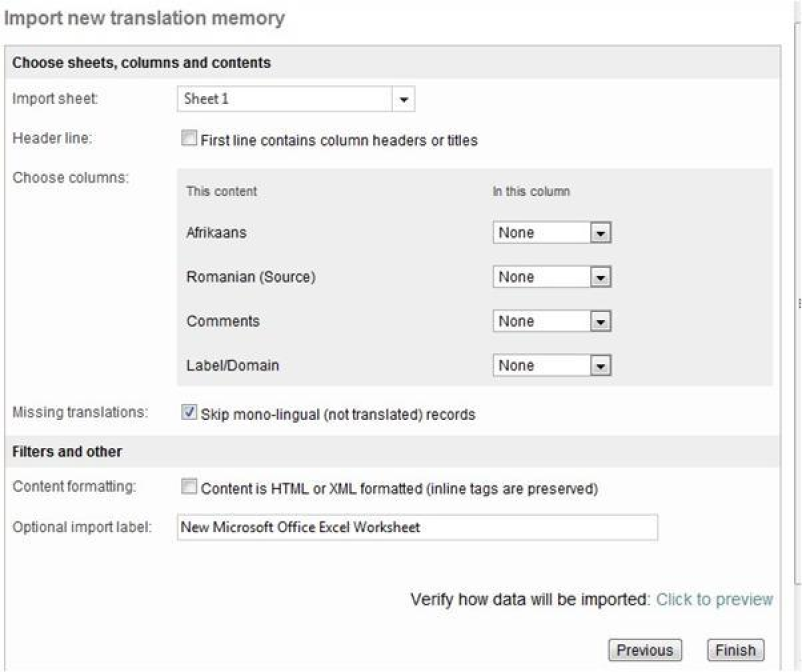Enable First line contains column headers checkbox
802x672 pixels.
click(x=189, y=140)
